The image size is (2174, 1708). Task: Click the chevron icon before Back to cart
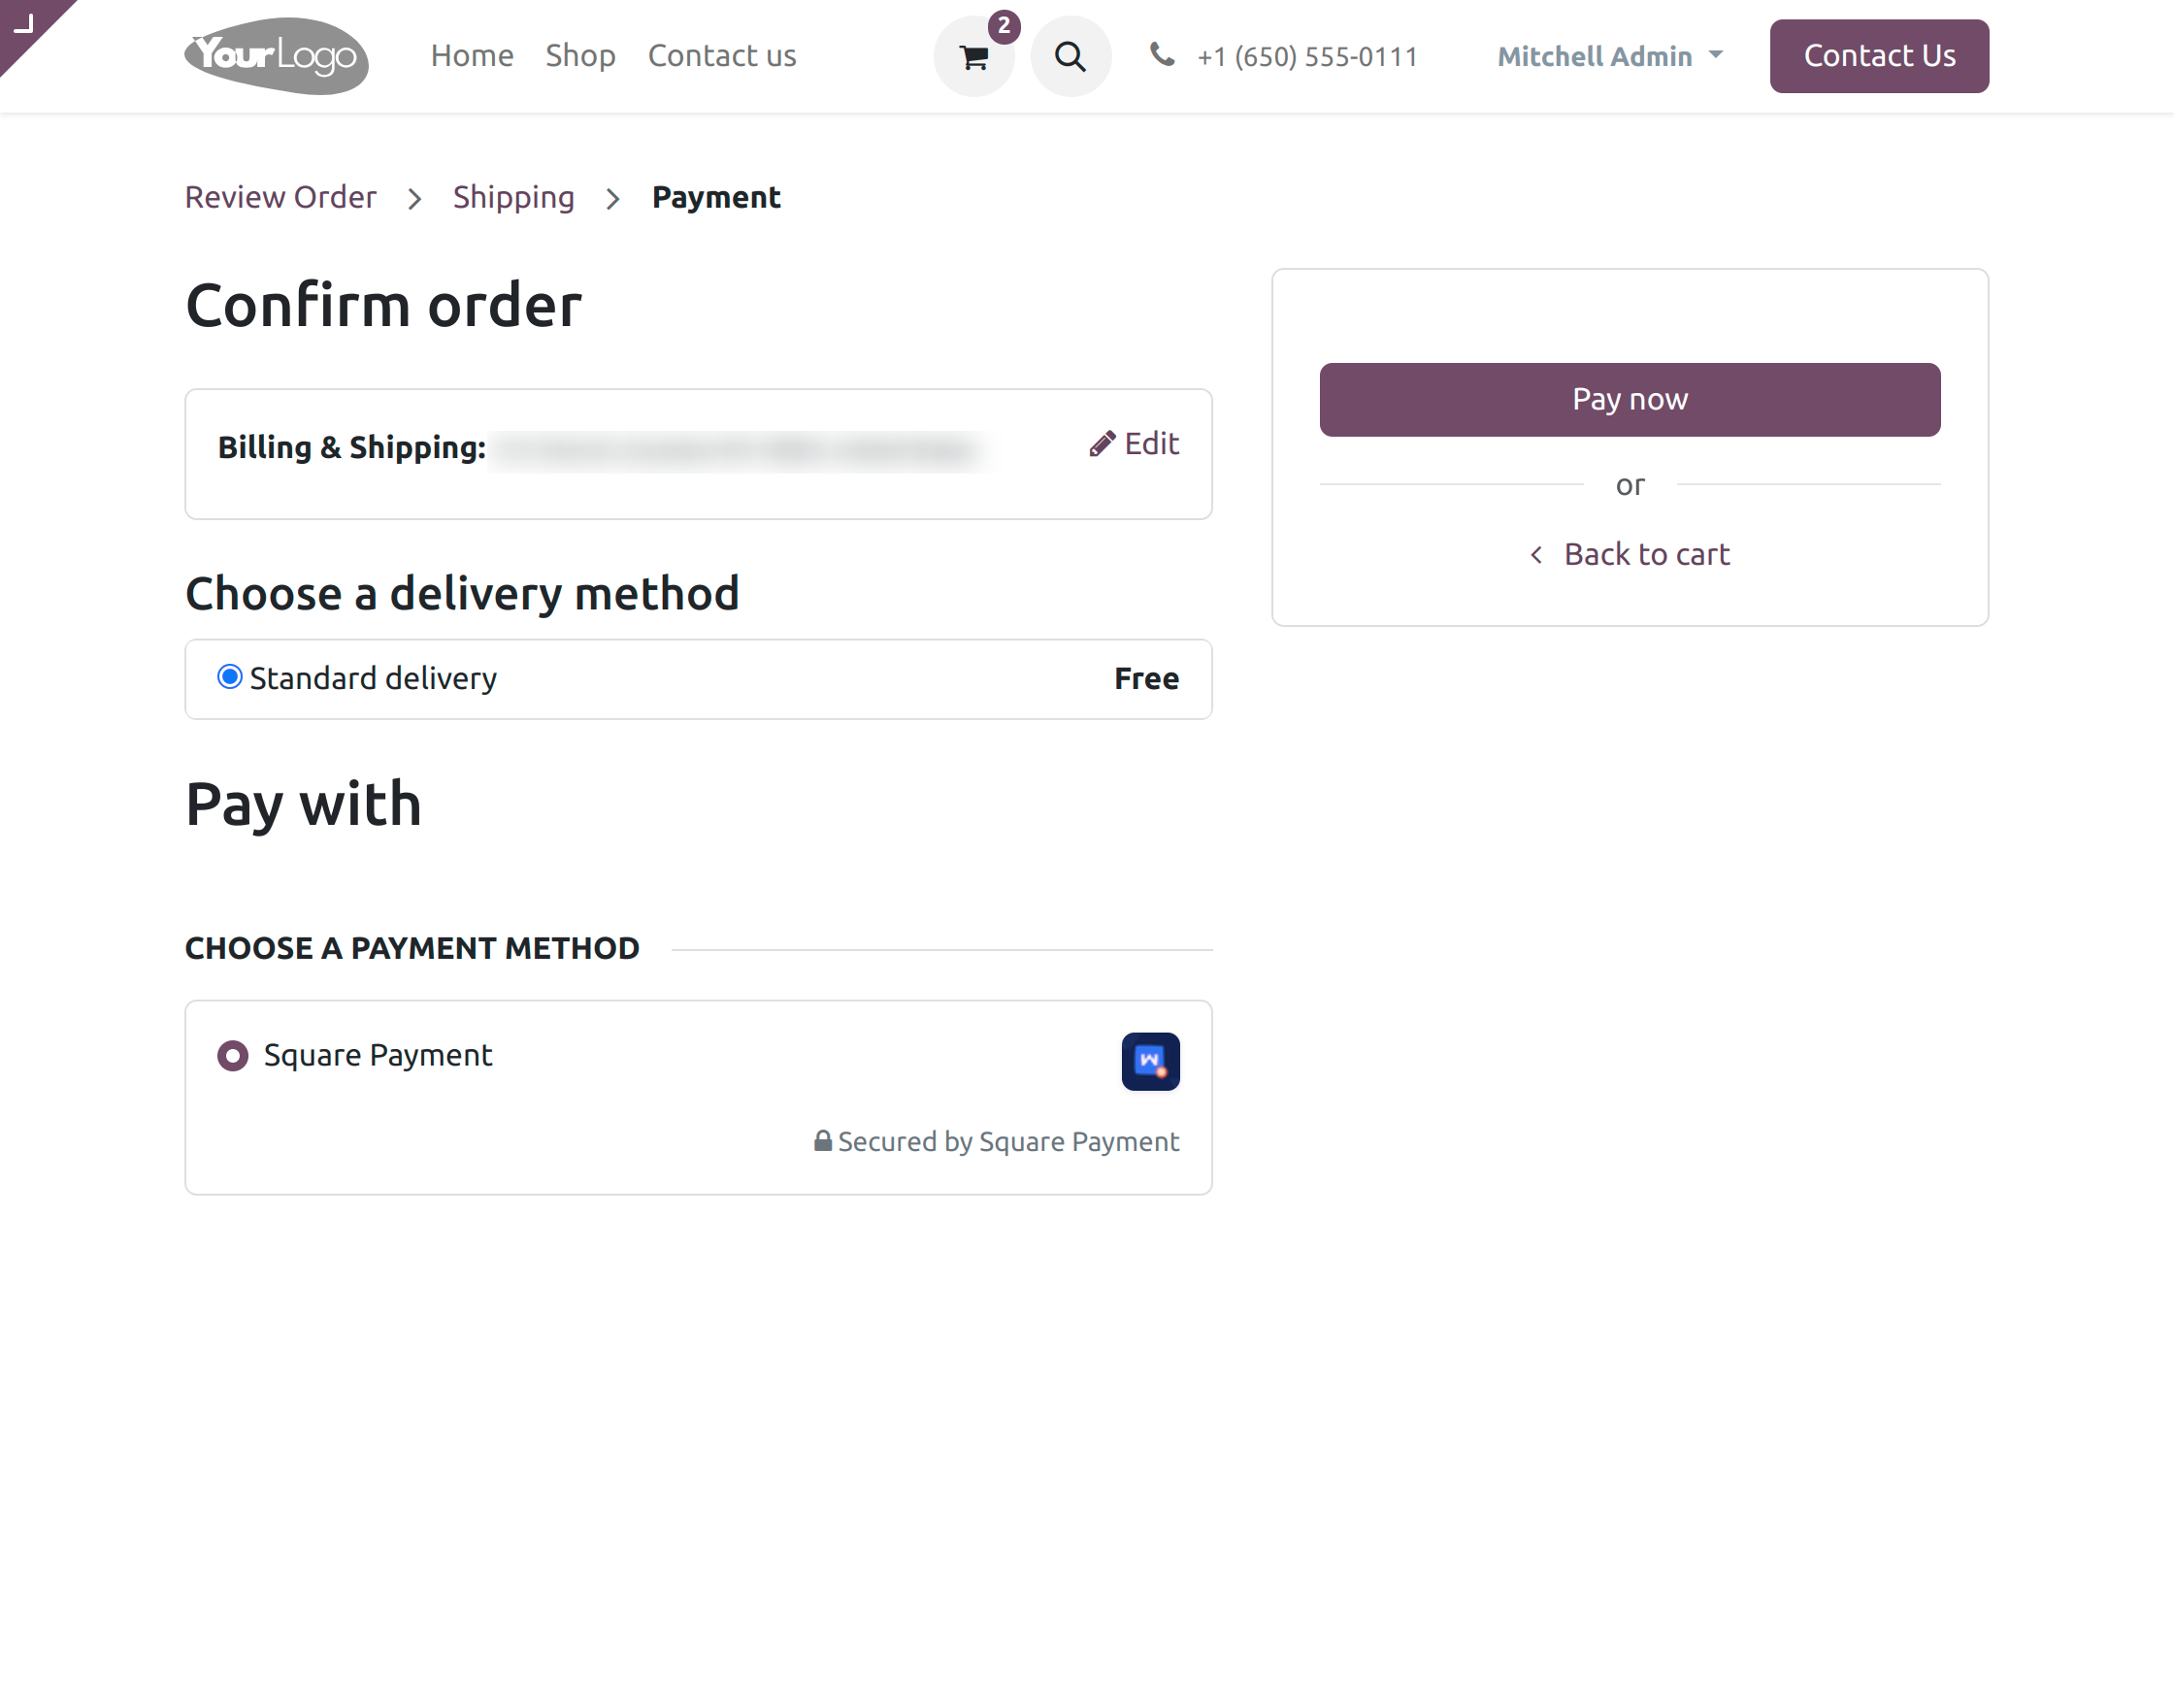coord(1537,555)
